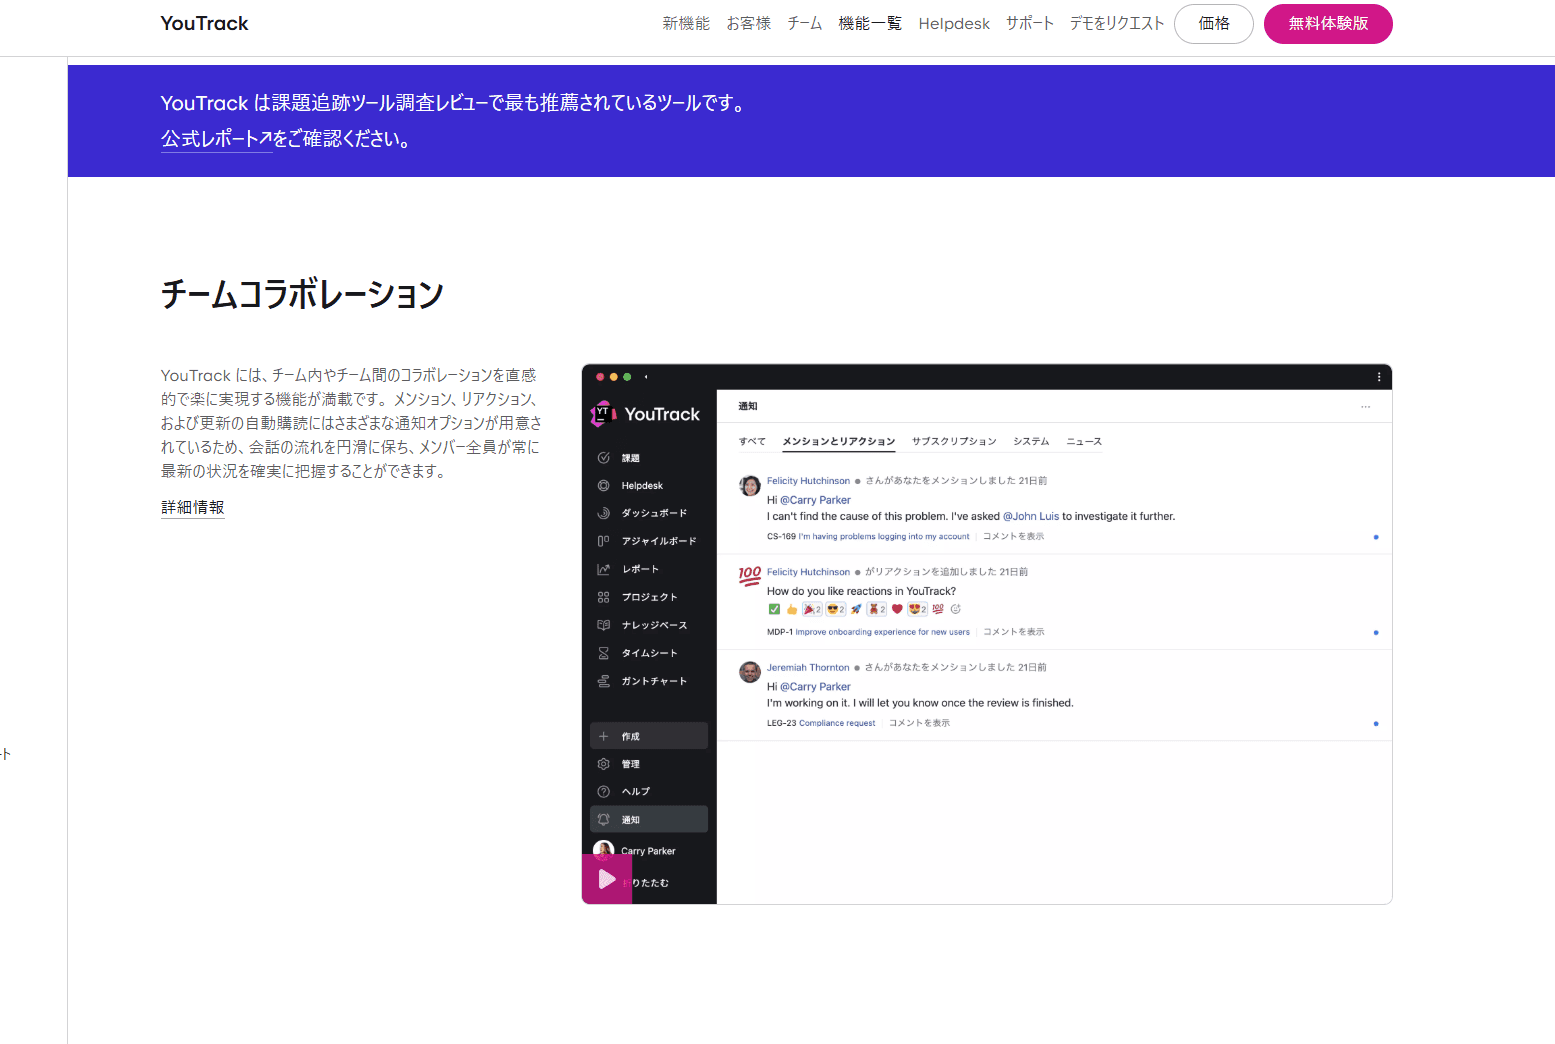Viewport: 1555px width, 1044px height.
Task: Click コメントを表示 on the CS-169 notification
Action: [1013, 537]
